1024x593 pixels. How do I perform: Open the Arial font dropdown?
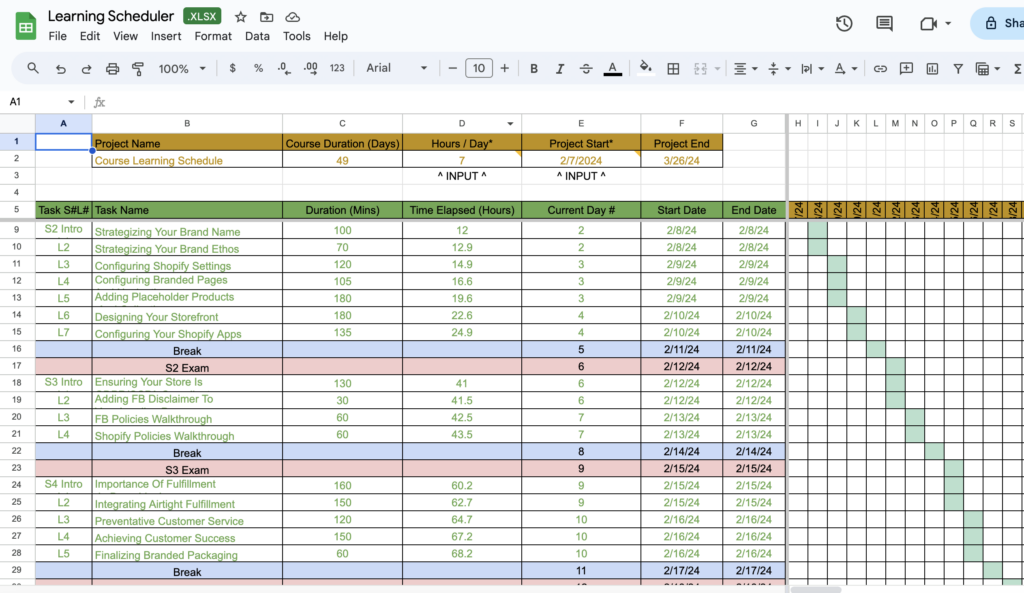tap(396, 68)
